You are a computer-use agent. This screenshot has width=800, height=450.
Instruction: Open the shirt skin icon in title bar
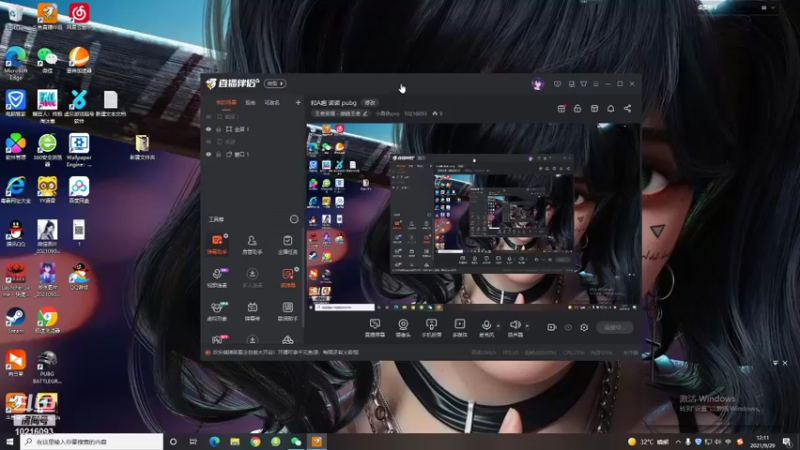(584, 84)
